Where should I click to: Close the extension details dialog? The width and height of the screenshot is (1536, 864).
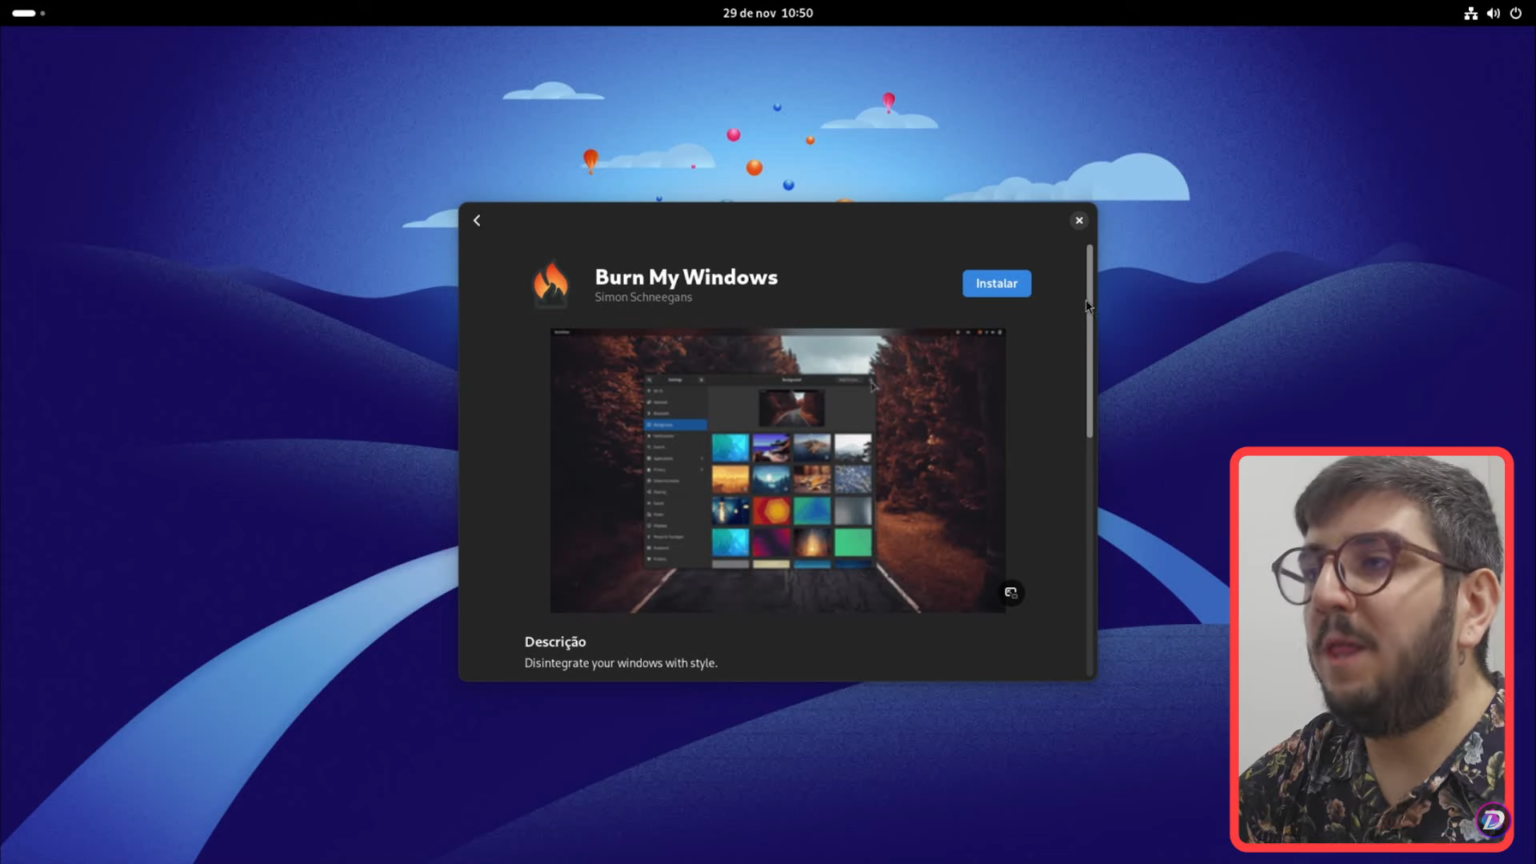point(1079,220)
